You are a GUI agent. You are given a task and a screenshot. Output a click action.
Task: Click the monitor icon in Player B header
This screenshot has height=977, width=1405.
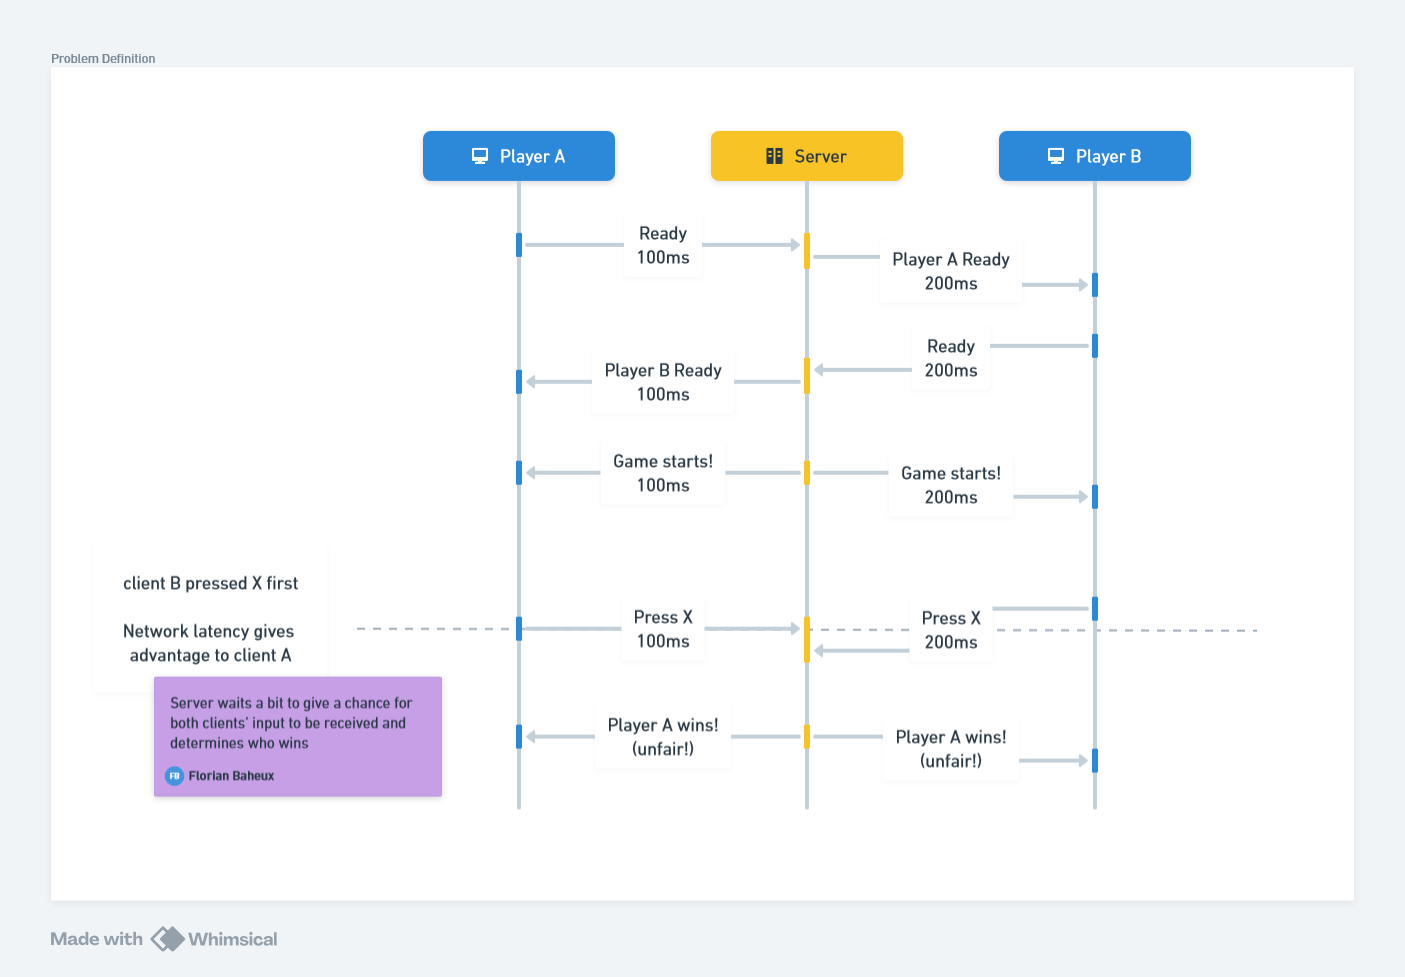(1056, 156)
